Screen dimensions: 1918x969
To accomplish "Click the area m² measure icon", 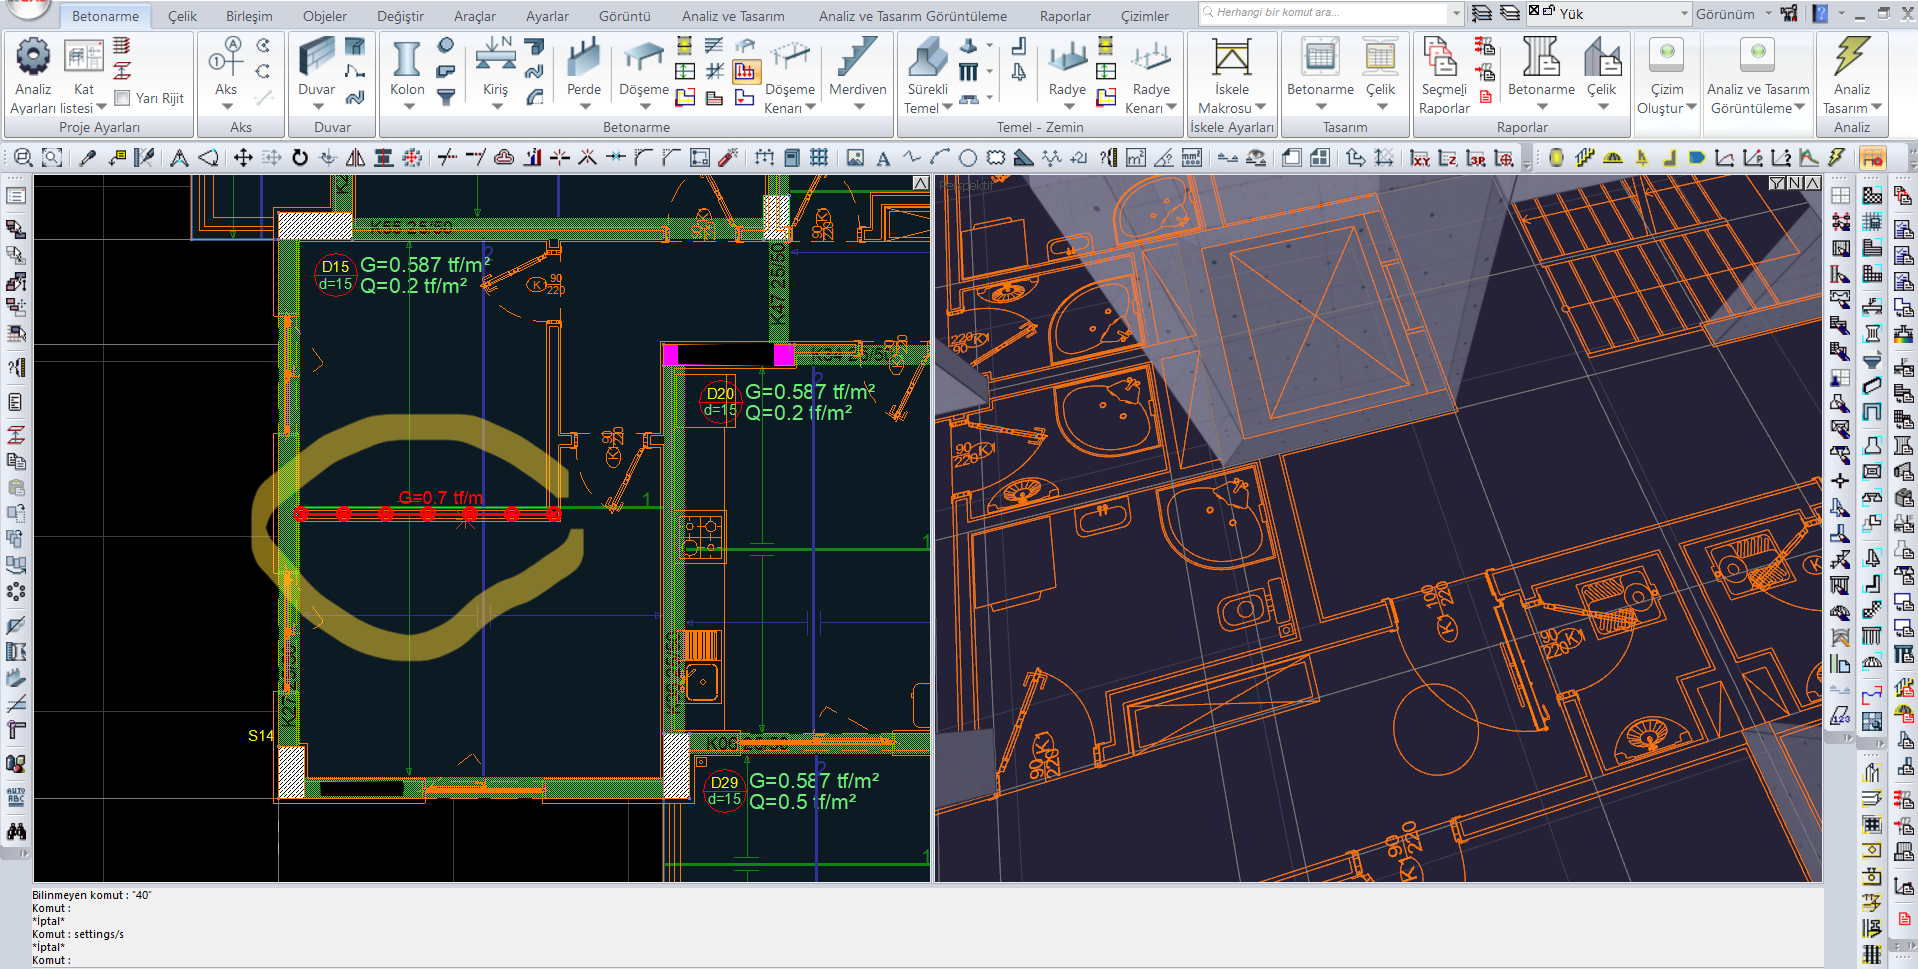I will pyautogui.click(x=1135, y=157).
